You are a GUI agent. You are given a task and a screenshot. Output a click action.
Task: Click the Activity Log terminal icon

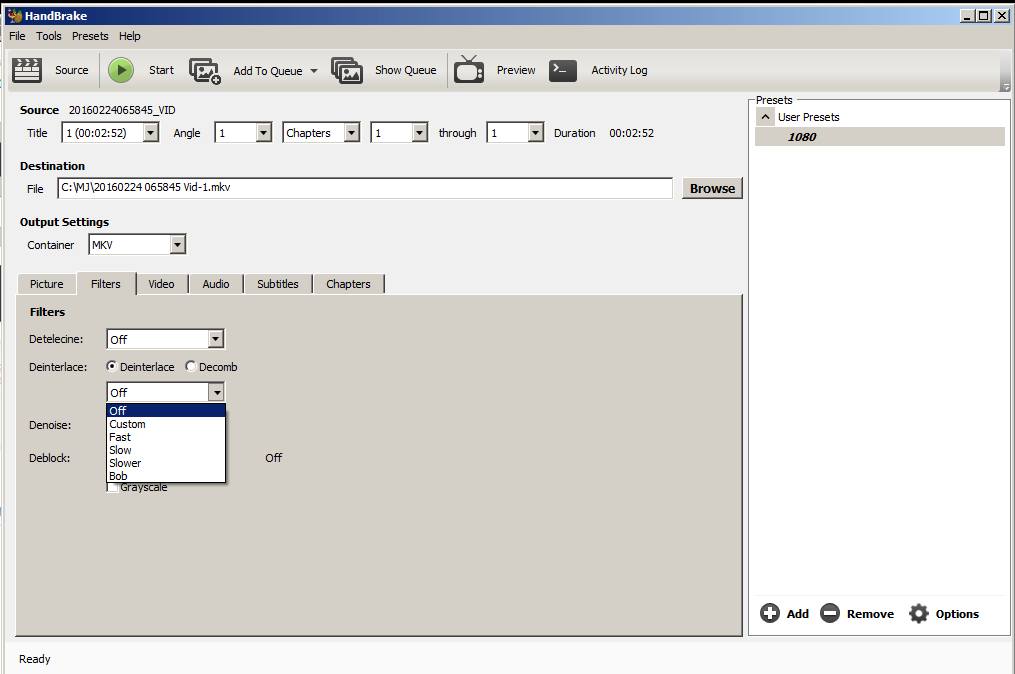coord(563,70)
